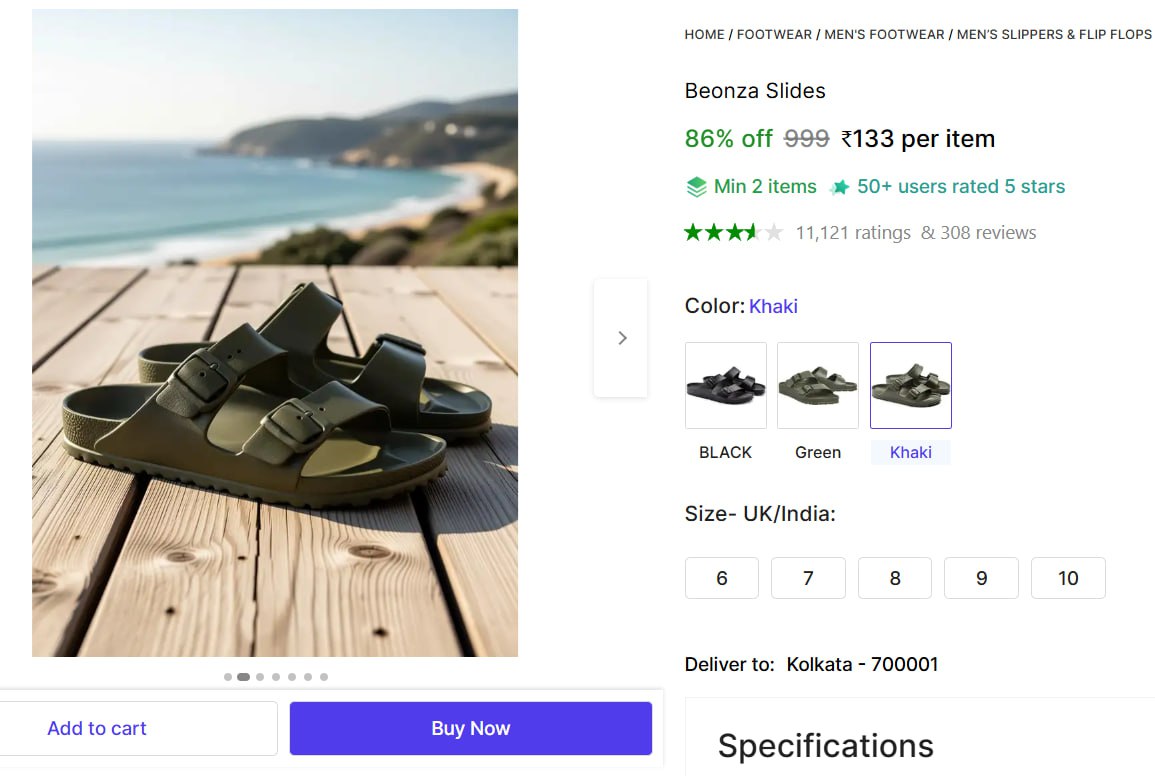
Task: Change delivery location Kolkata - 700001
Action: (862, 665)
